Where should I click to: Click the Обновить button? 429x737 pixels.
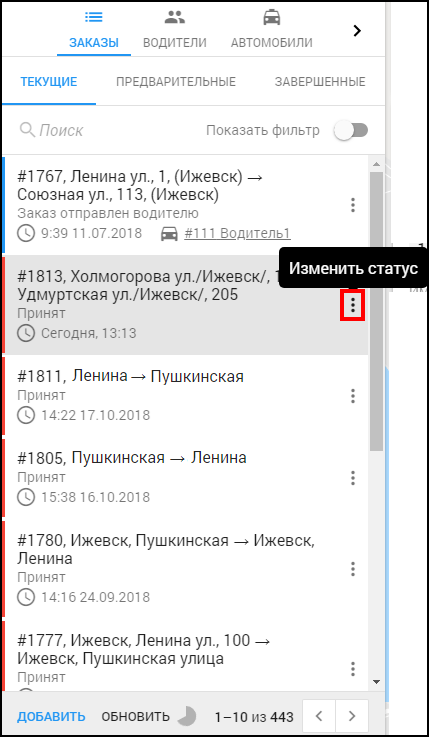[136, 717]
